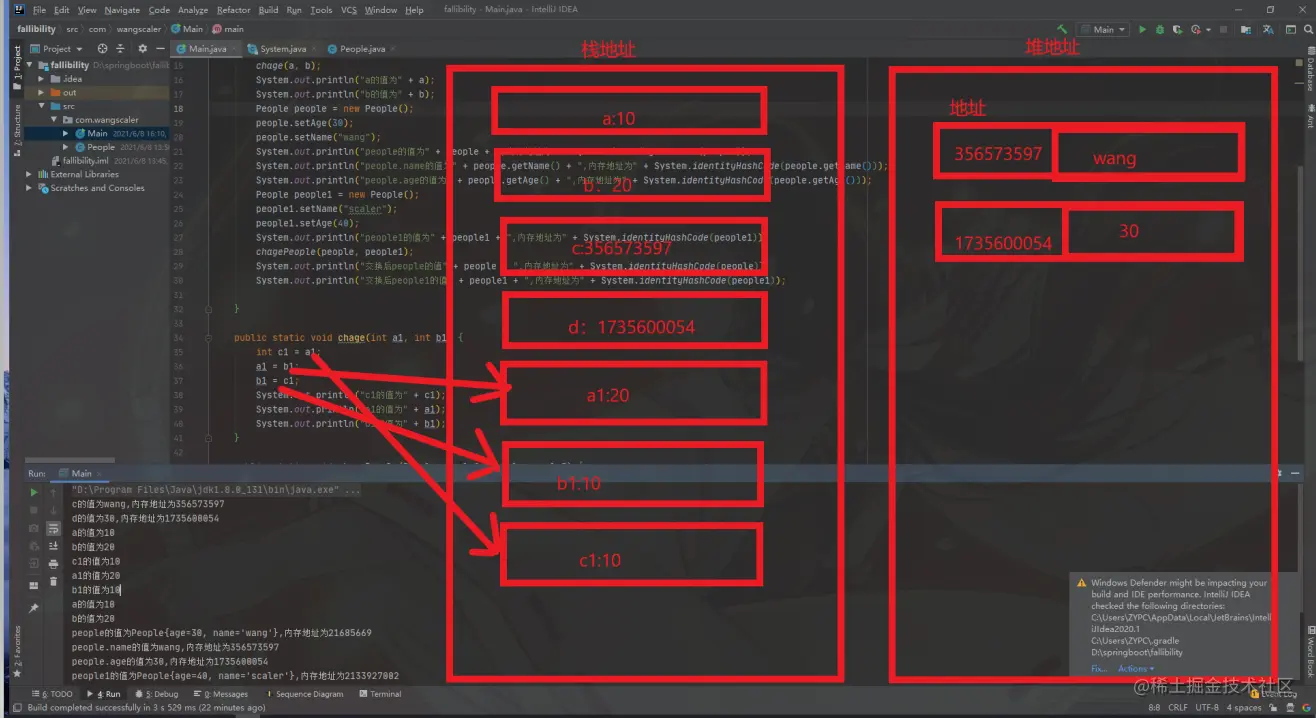
Task: Click the Stop square in main toolbar
Action: tap(1224, 29)
